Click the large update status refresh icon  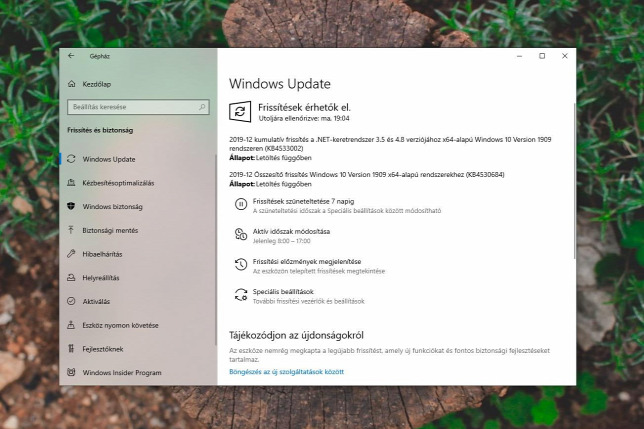[x=240, y=112]
